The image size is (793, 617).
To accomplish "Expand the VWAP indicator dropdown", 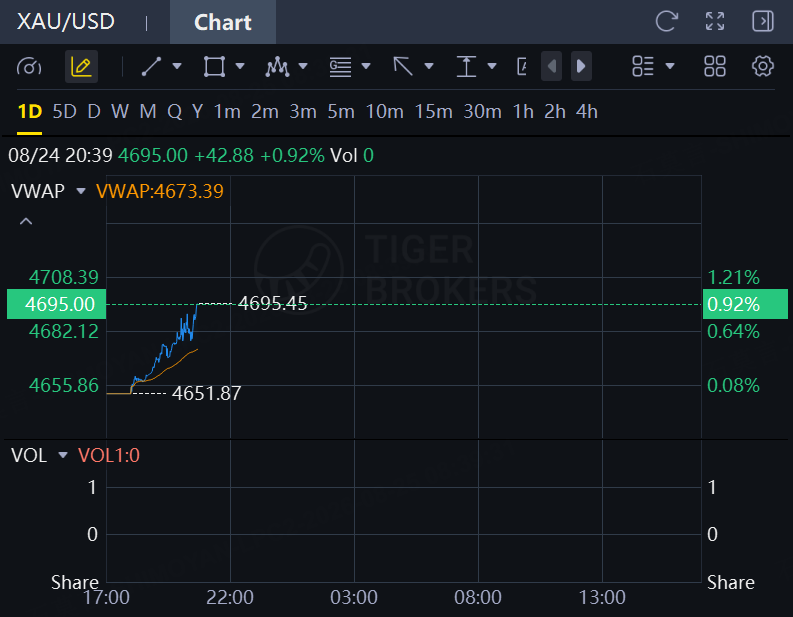I will click(81, 191).
